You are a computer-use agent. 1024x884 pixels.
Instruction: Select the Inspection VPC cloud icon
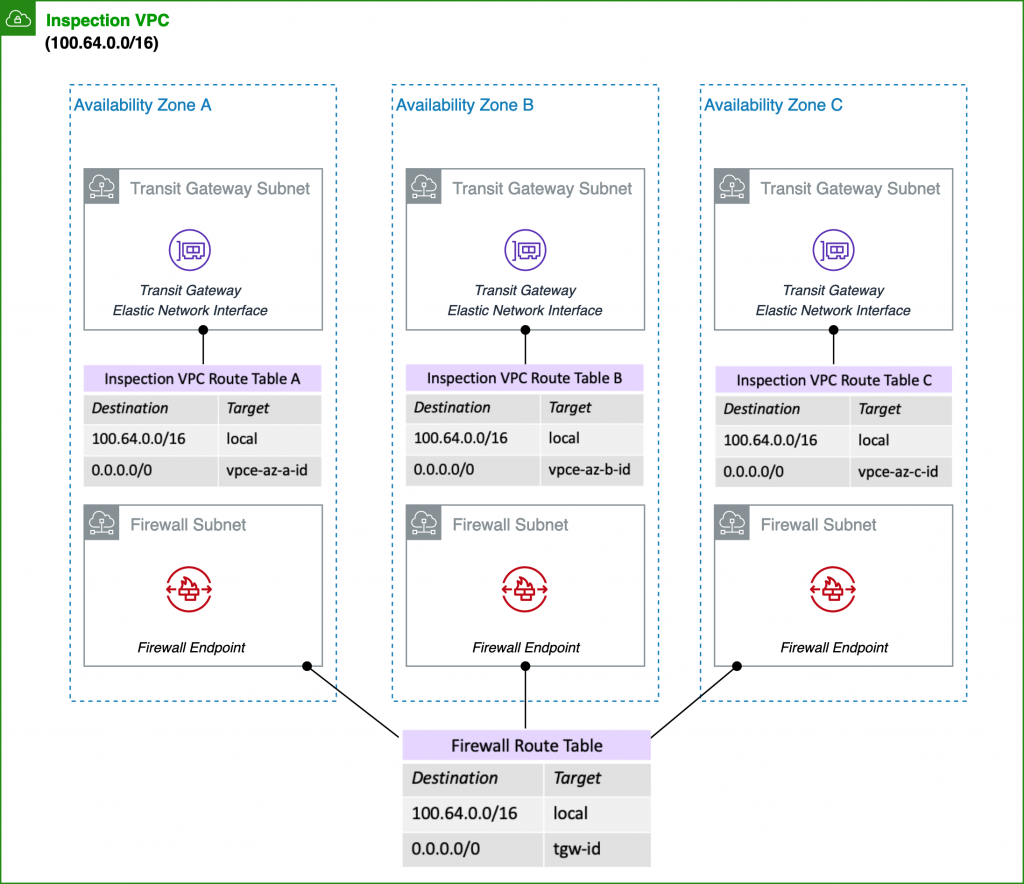[18, 18]
